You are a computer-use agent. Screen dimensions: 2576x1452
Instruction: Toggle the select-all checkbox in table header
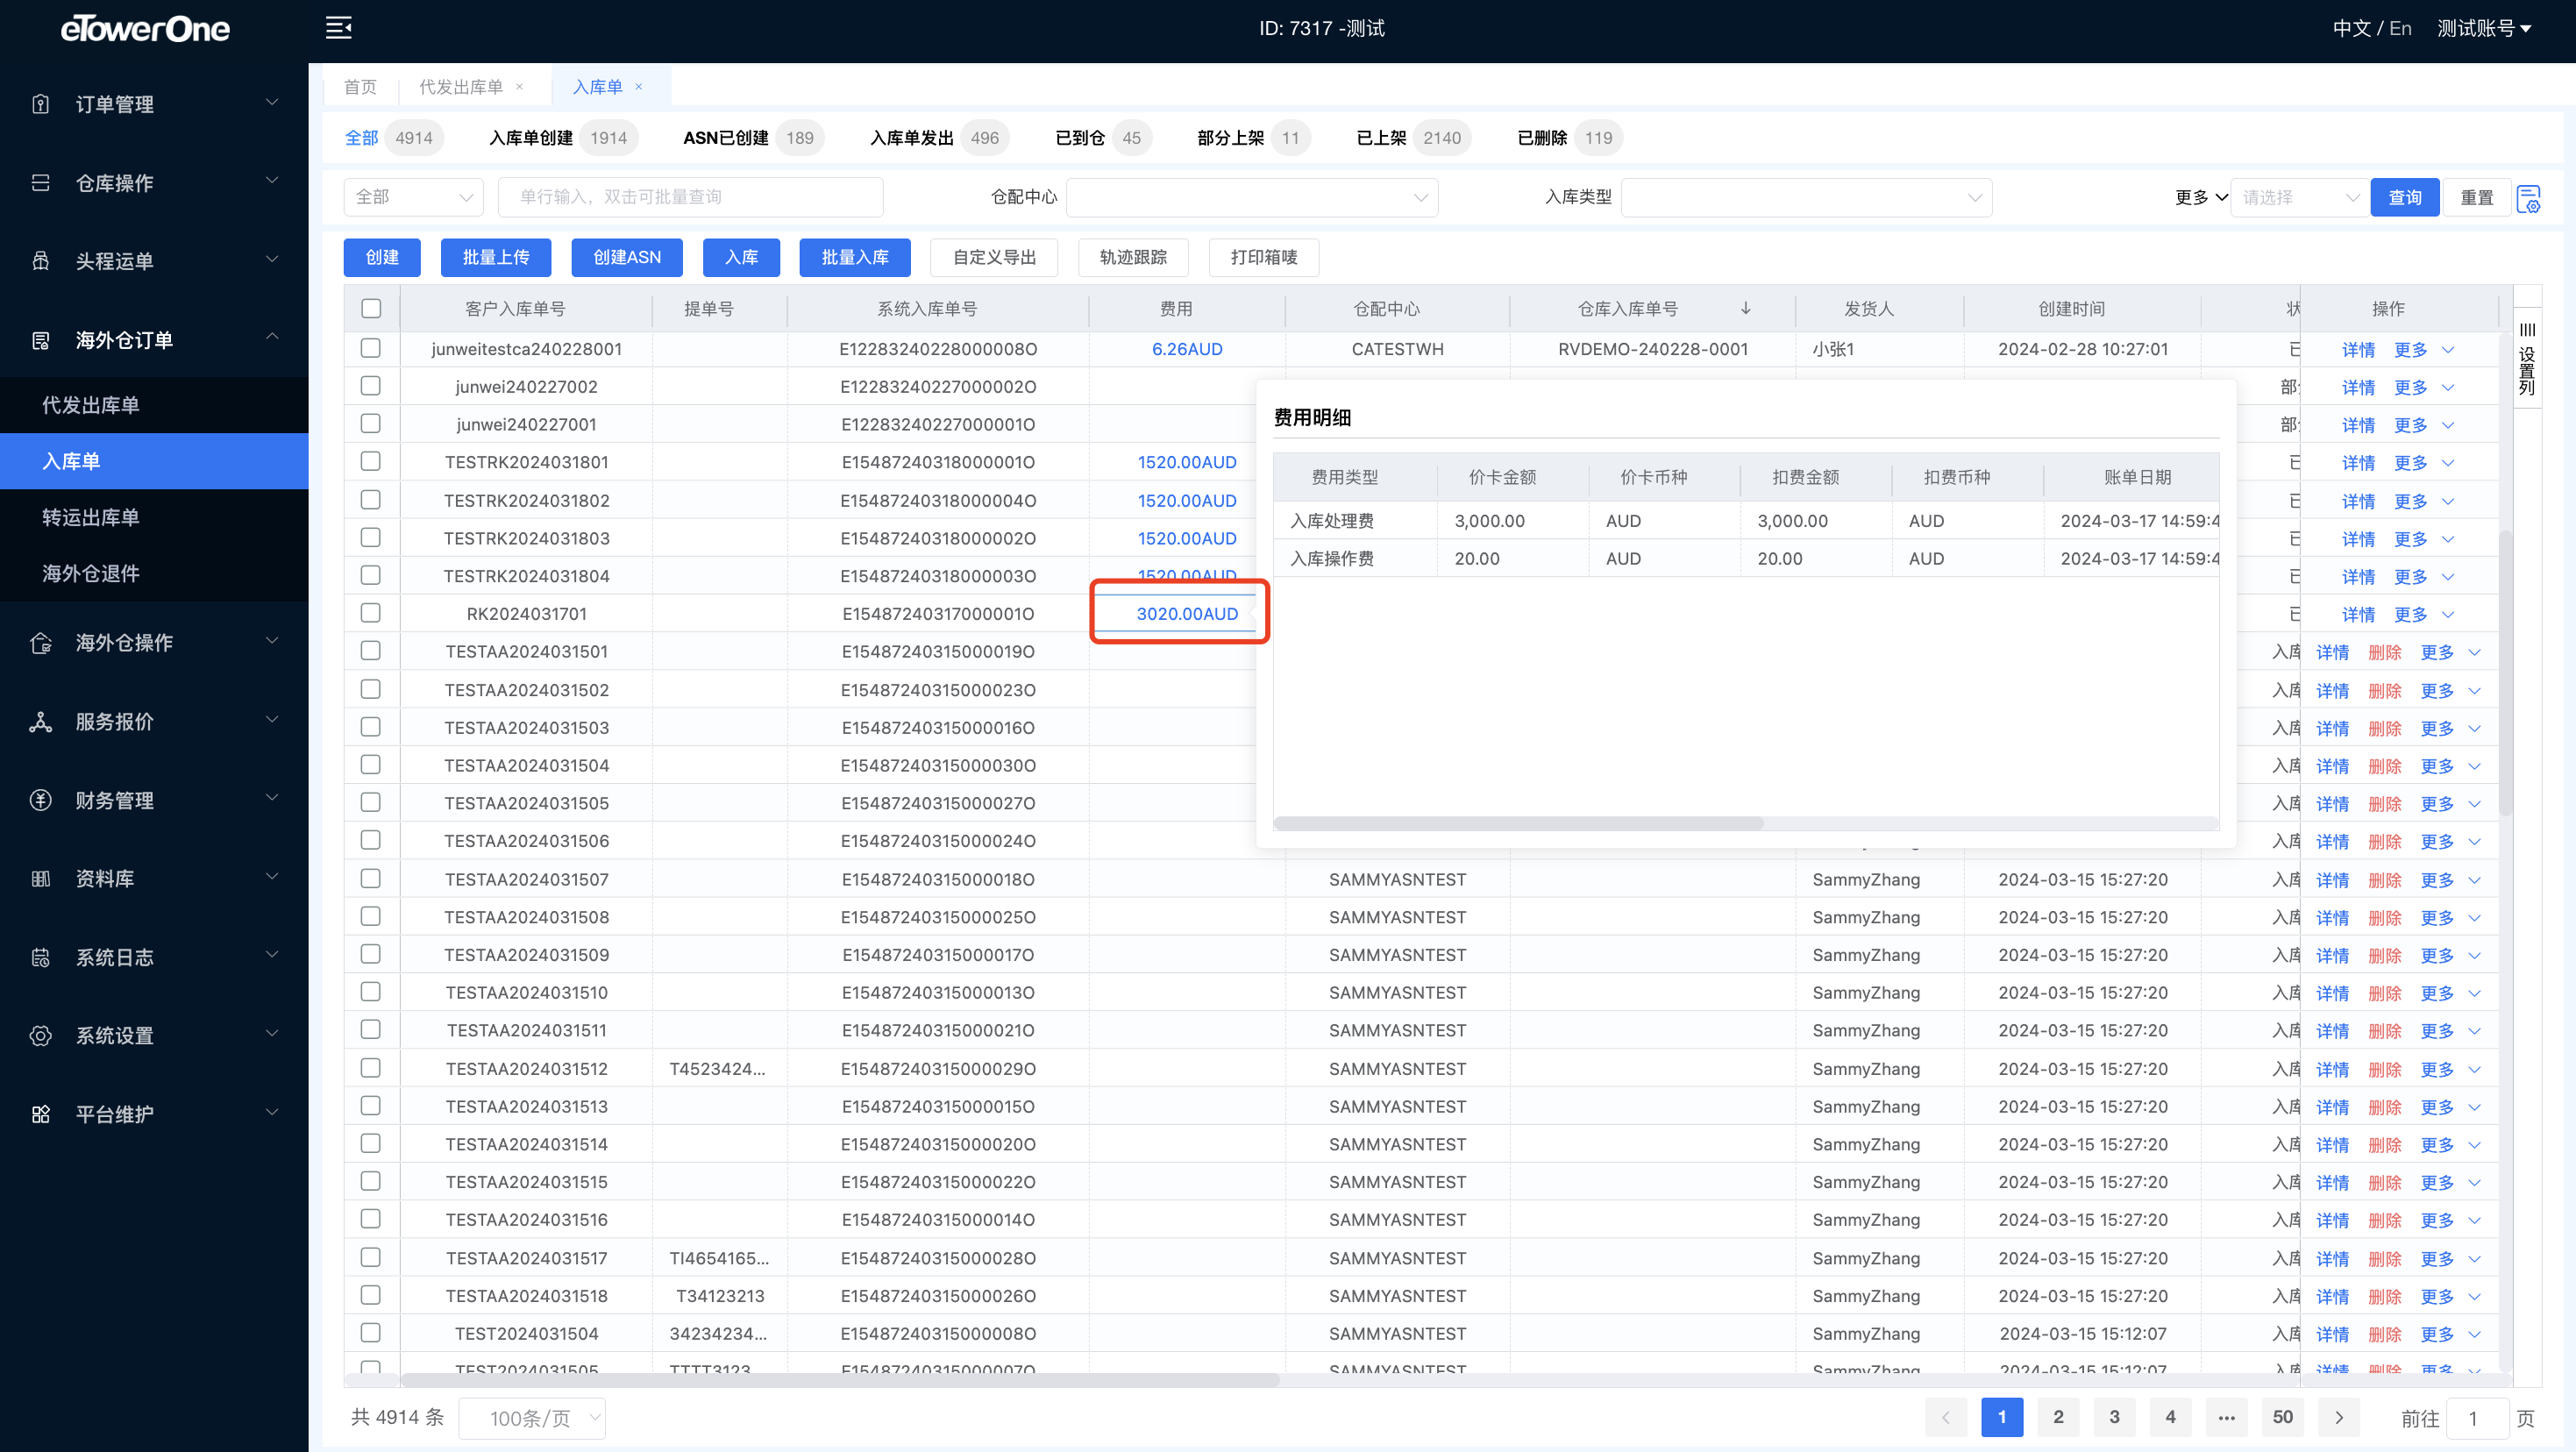[371, 308]
